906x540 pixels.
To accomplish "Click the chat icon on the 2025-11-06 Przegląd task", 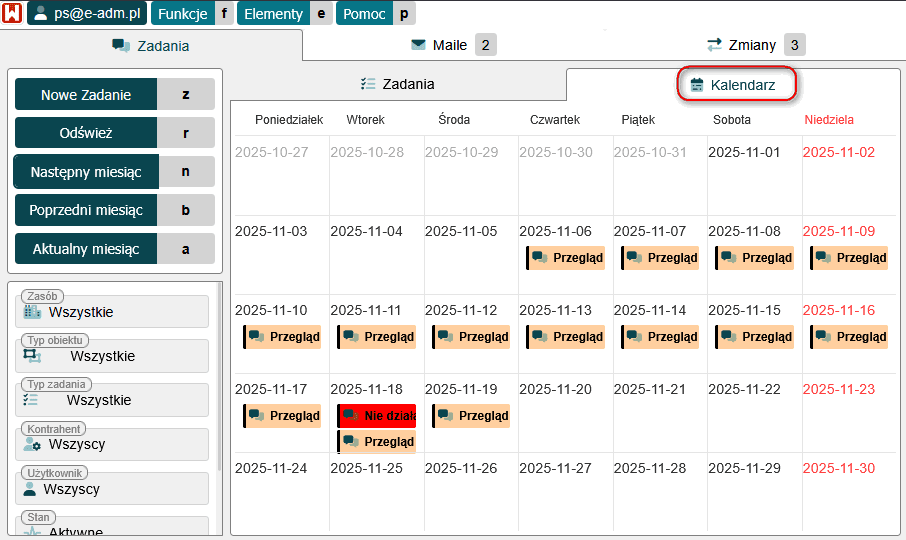I will click(540, 258).
